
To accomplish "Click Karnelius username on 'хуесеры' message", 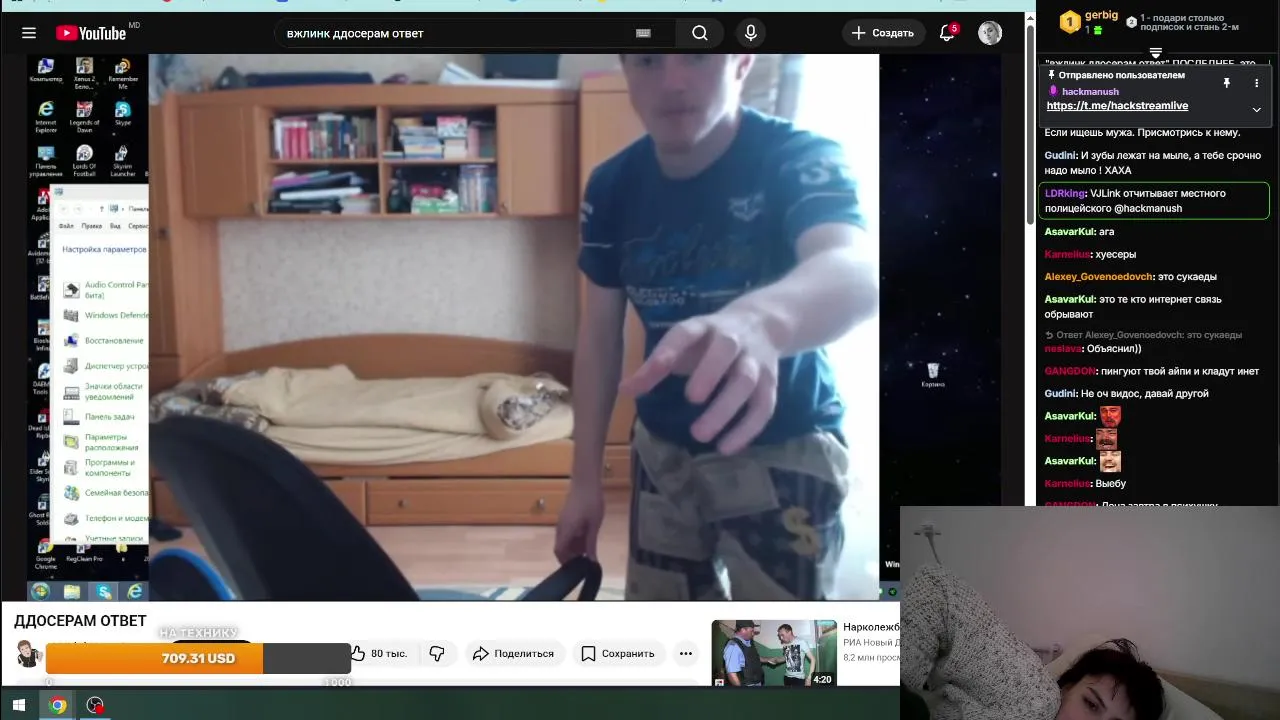I will (x=1067, y=255).
